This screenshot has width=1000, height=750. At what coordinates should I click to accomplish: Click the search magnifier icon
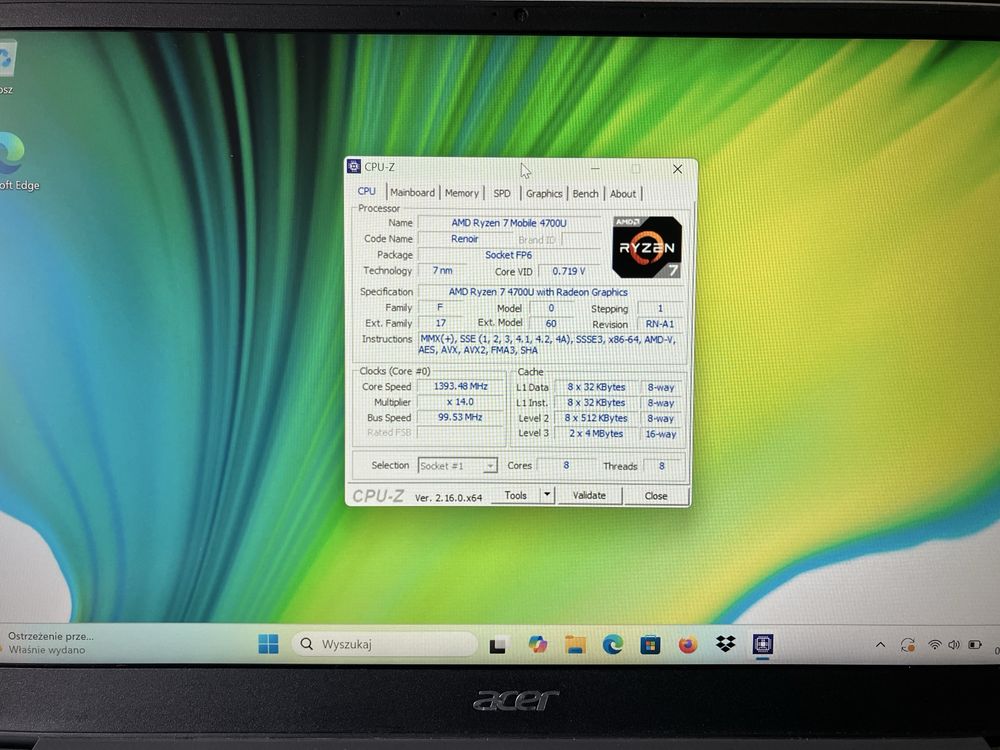(x=307, y=644)
